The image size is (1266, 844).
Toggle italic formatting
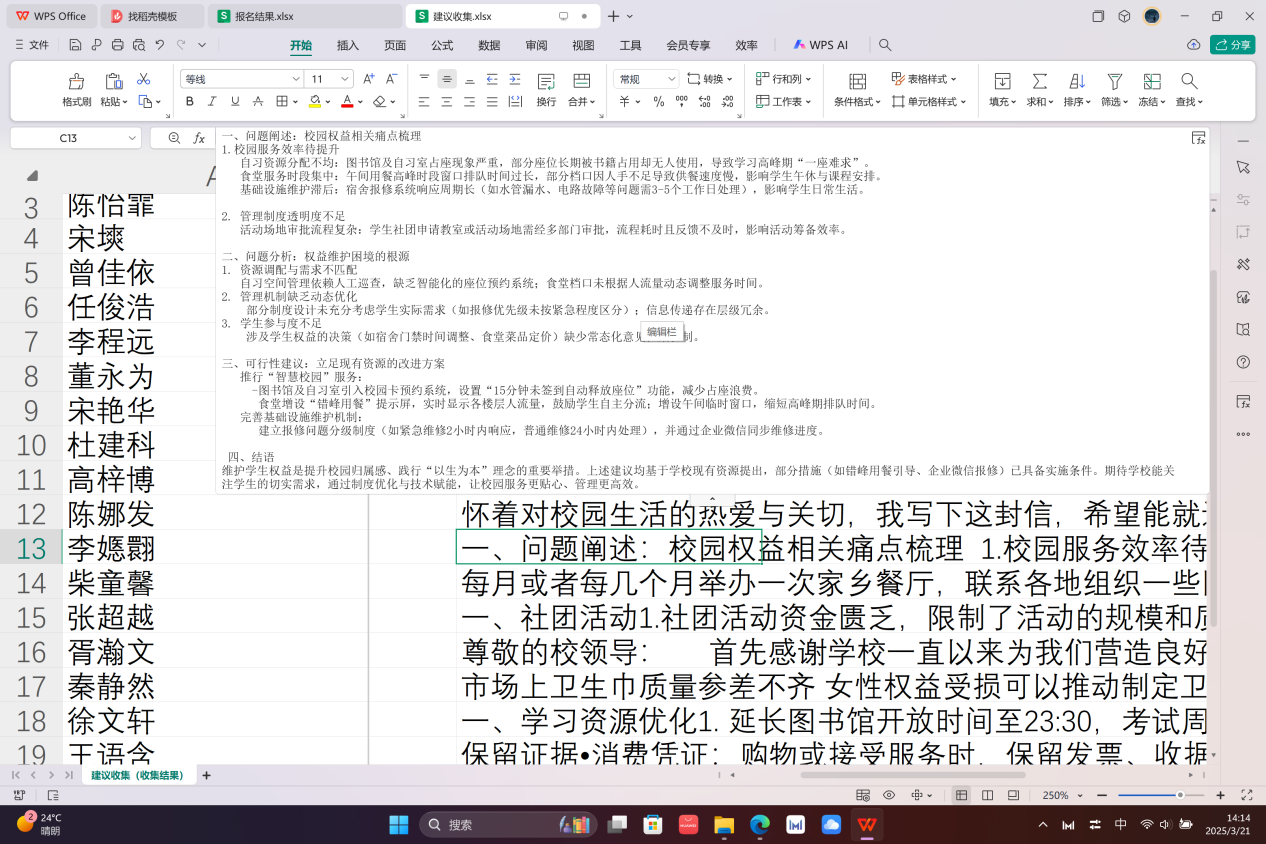(x=212, y=101)
